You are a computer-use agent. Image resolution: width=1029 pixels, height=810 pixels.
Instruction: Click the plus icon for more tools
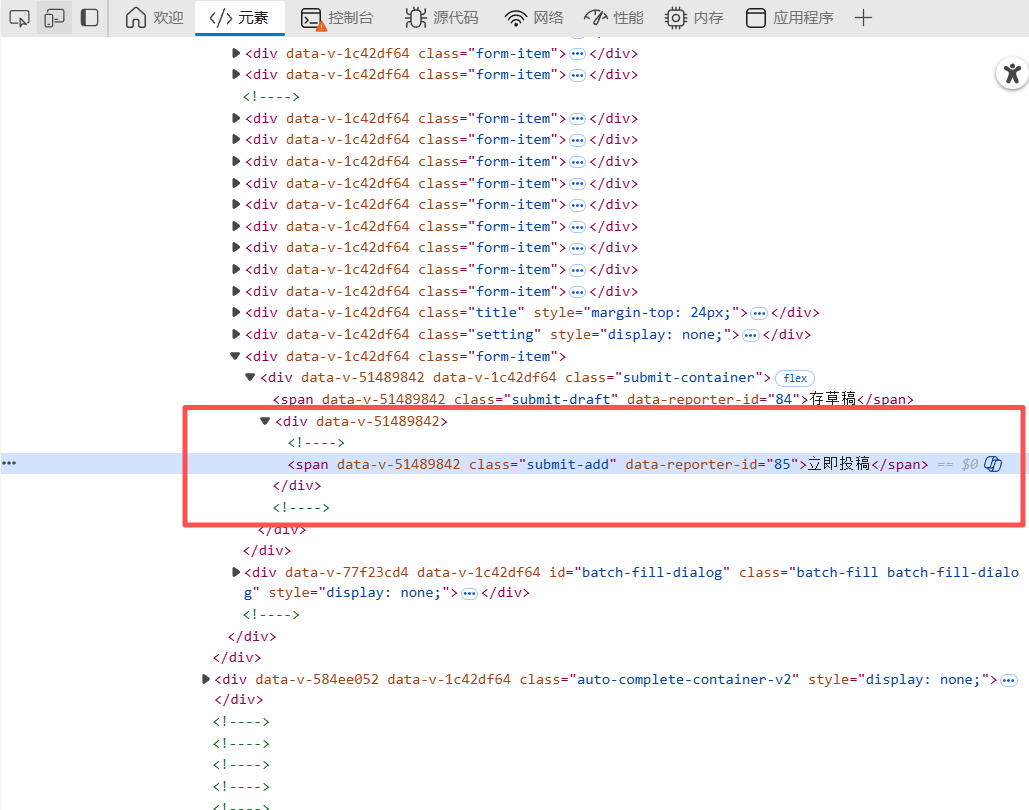pyautogui.click(x=864, y=17)
